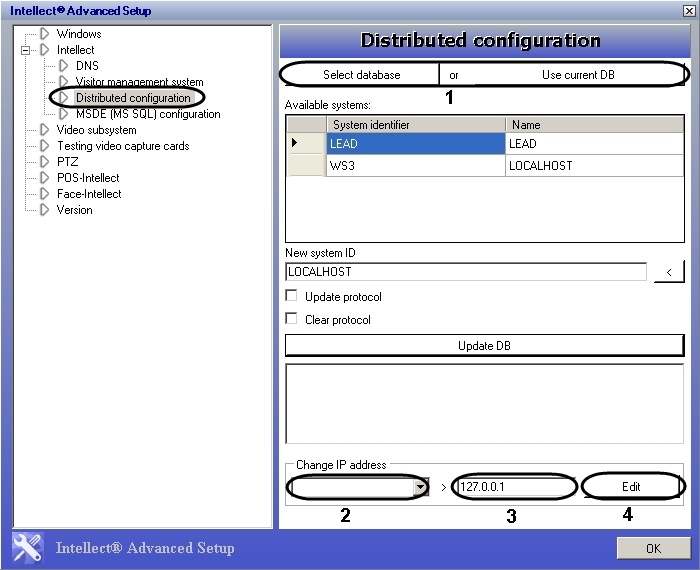Click the '<' copy system ID button

pos(669,272)
